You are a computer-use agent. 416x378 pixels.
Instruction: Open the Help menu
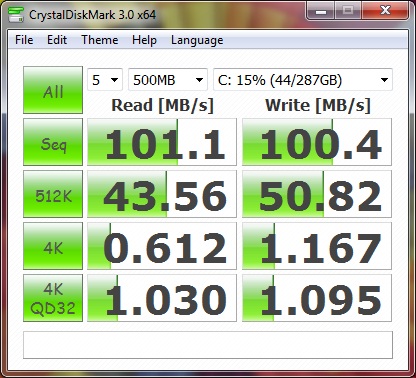144,40
